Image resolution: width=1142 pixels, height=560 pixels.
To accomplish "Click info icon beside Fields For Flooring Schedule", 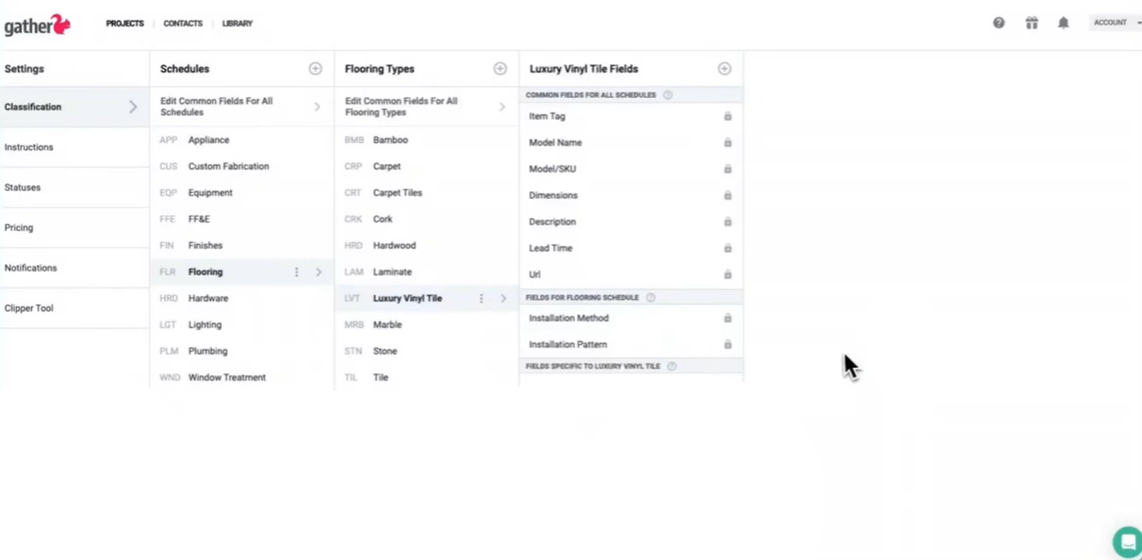I will [650, 297].
